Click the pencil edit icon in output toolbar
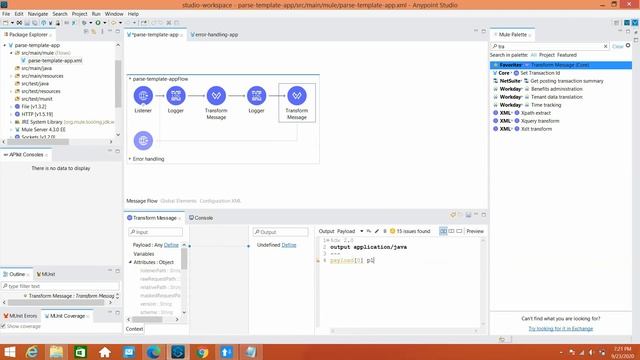Screen dimensions: 640x360 377,231
